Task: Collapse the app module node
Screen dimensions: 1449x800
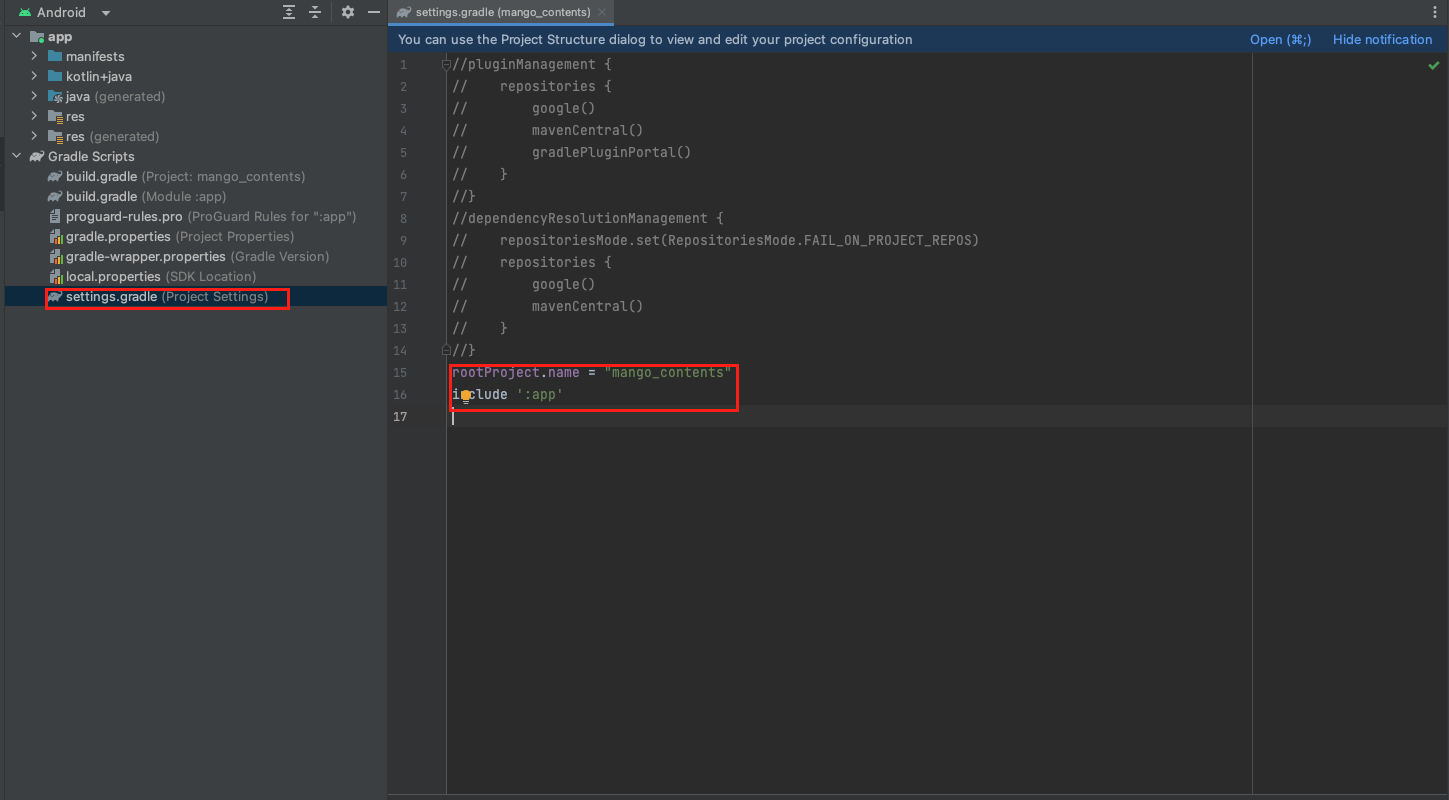Action: [16, 36]
